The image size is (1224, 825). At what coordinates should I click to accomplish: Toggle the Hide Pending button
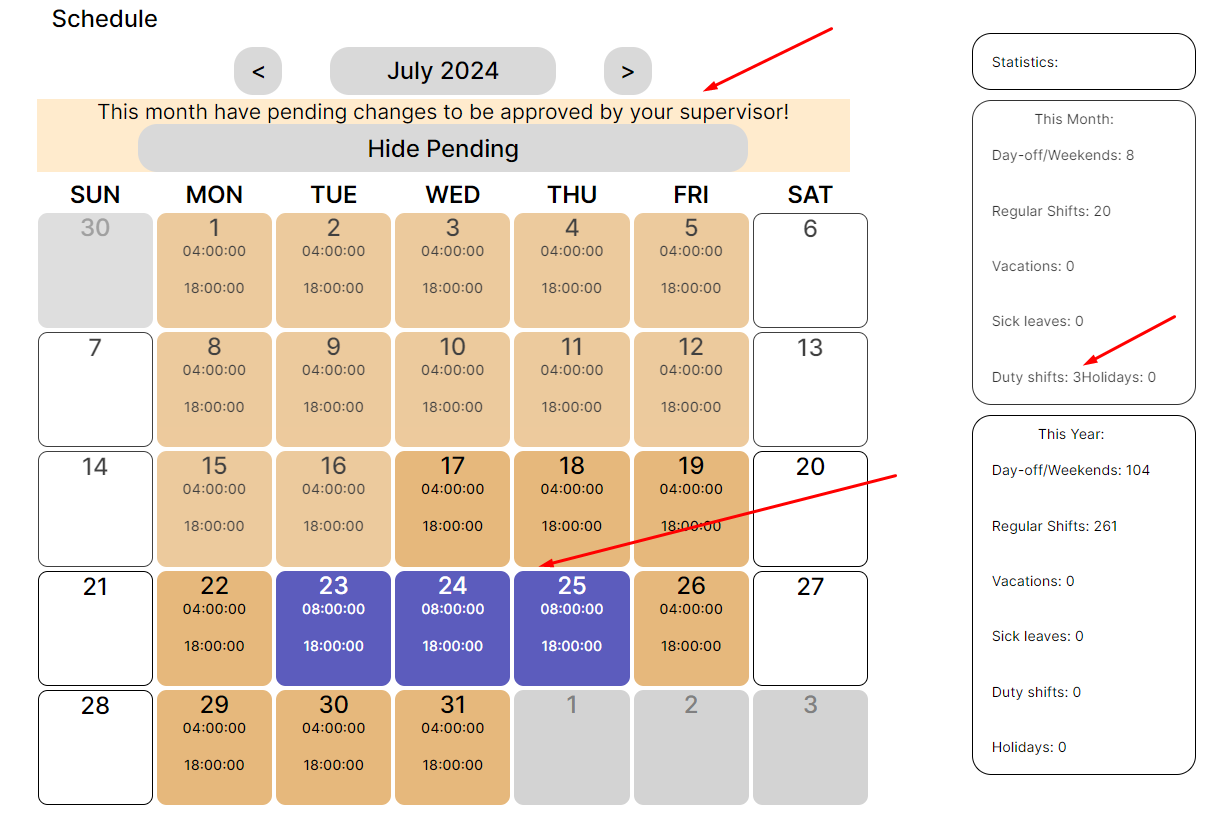tap(443, 149)
